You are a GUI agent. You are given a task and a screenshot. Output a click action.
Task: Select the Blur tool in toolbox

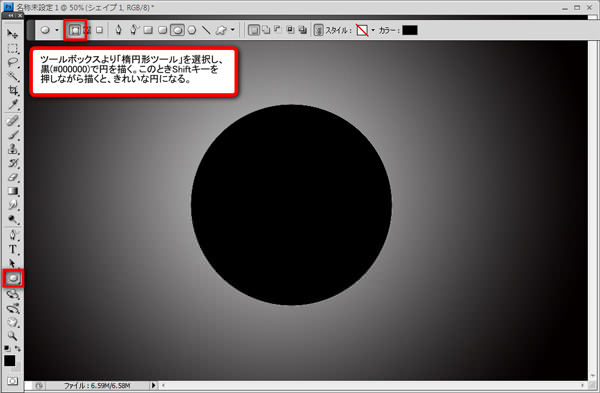pyautogui.click(x=13, y=205)
